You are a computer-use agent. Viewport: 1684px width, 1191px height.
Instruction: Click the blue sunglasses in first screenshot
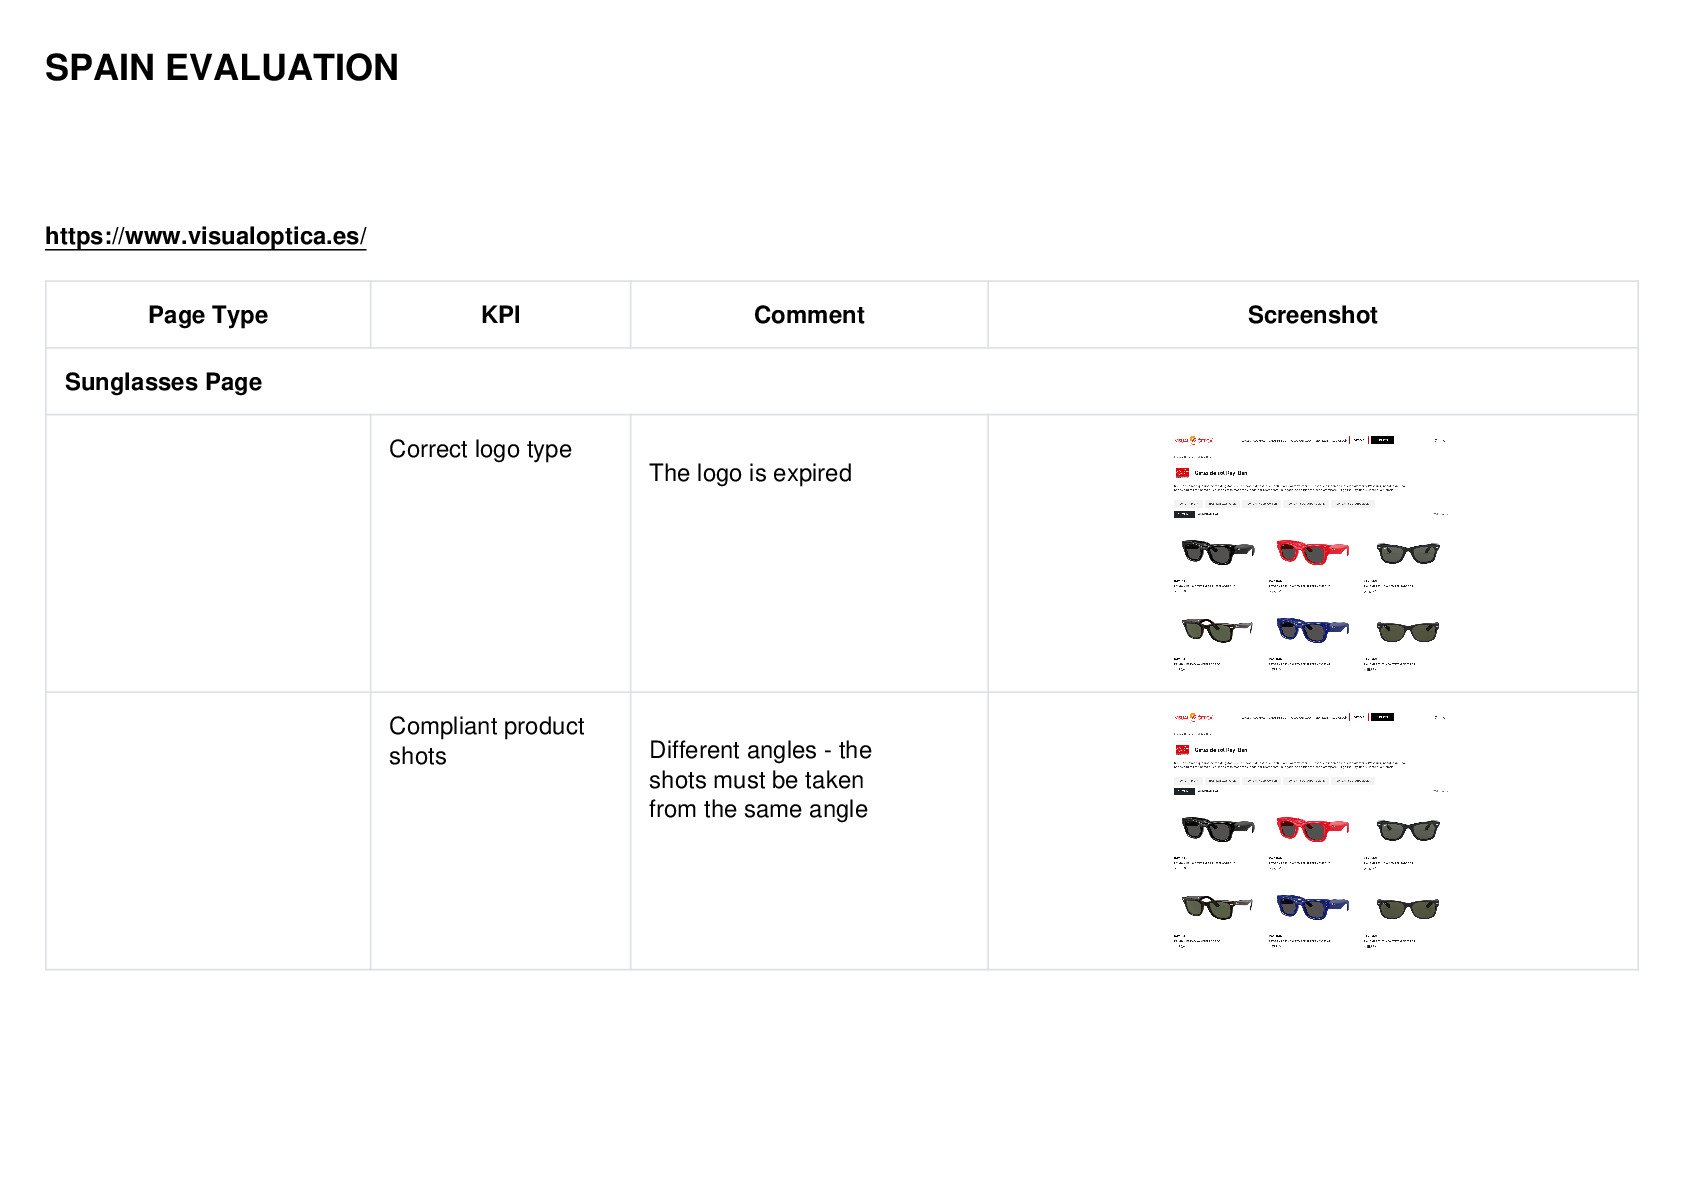pos(1312,629)
